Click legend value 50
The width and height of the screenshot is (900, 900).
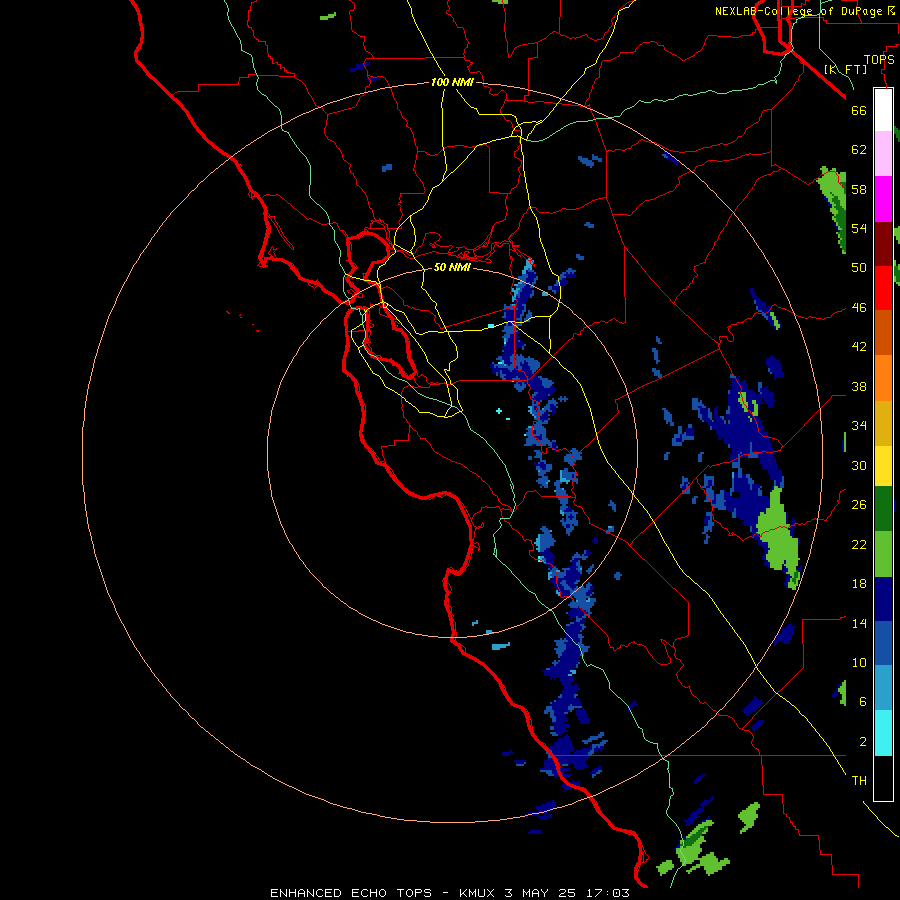859,267
